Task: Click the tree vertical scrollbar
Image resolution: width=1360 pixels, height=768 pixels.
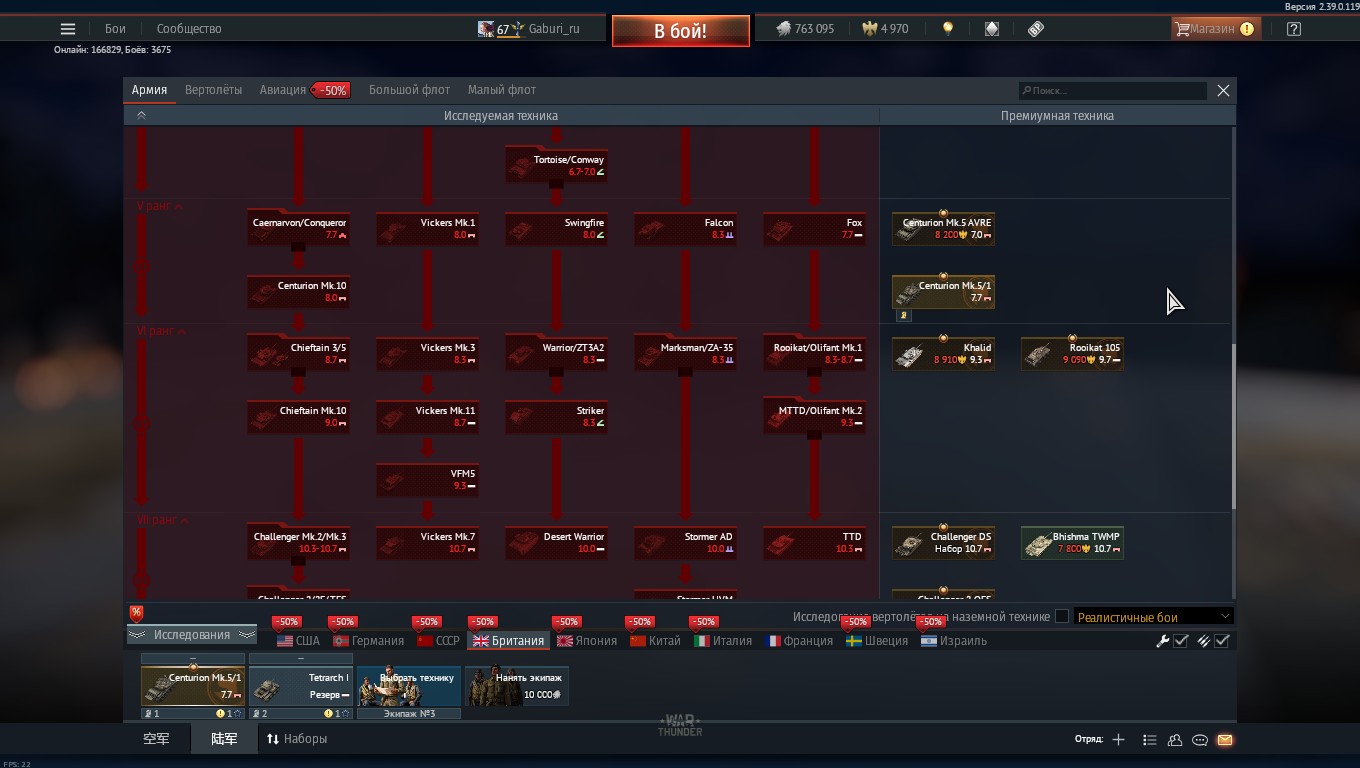Action: [x=1233, y=427]
